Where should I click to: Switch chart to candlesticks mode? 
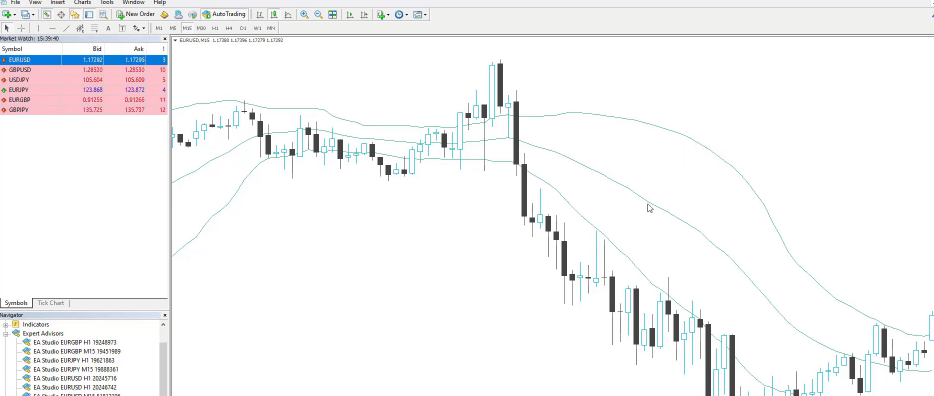click(274, 14)
